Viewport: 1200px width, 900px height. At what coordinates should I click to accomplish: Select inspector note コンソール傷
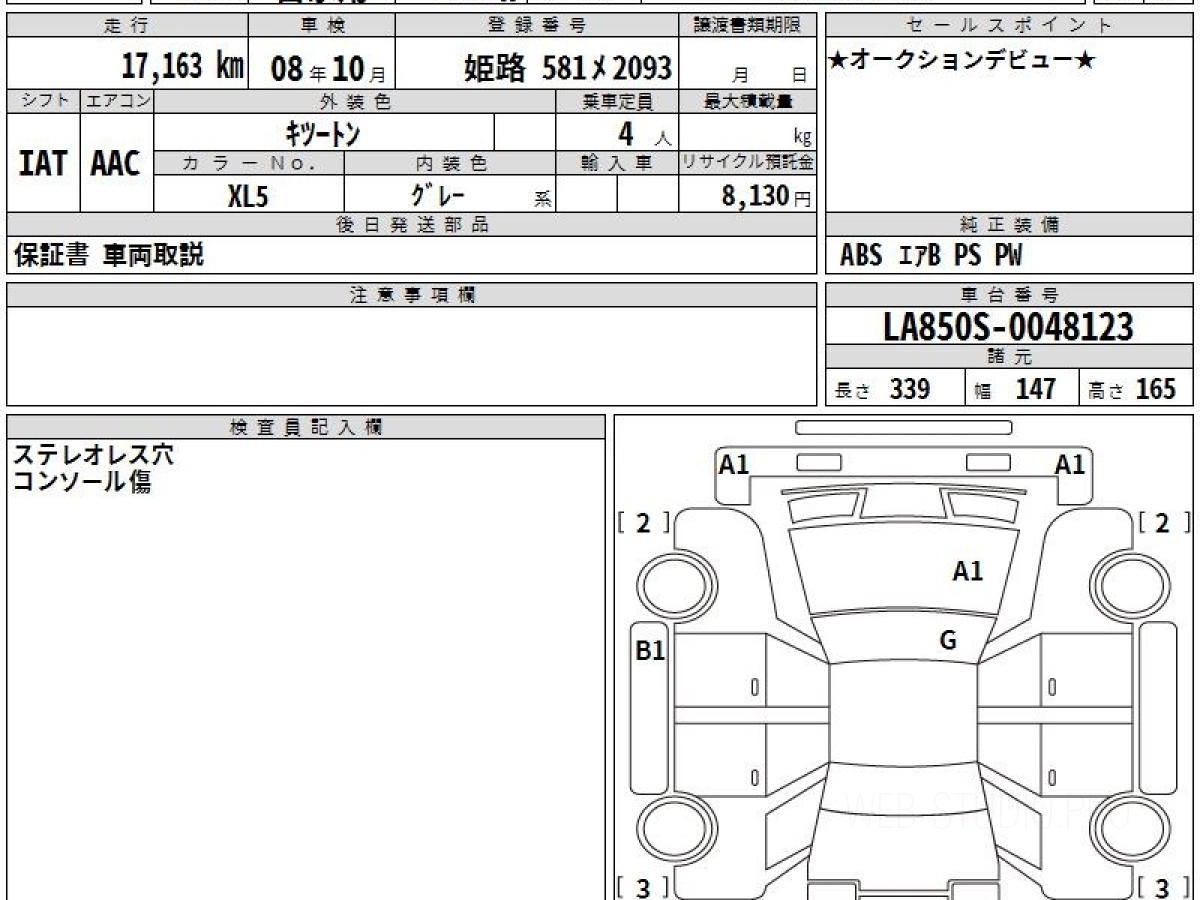point(81,482)
